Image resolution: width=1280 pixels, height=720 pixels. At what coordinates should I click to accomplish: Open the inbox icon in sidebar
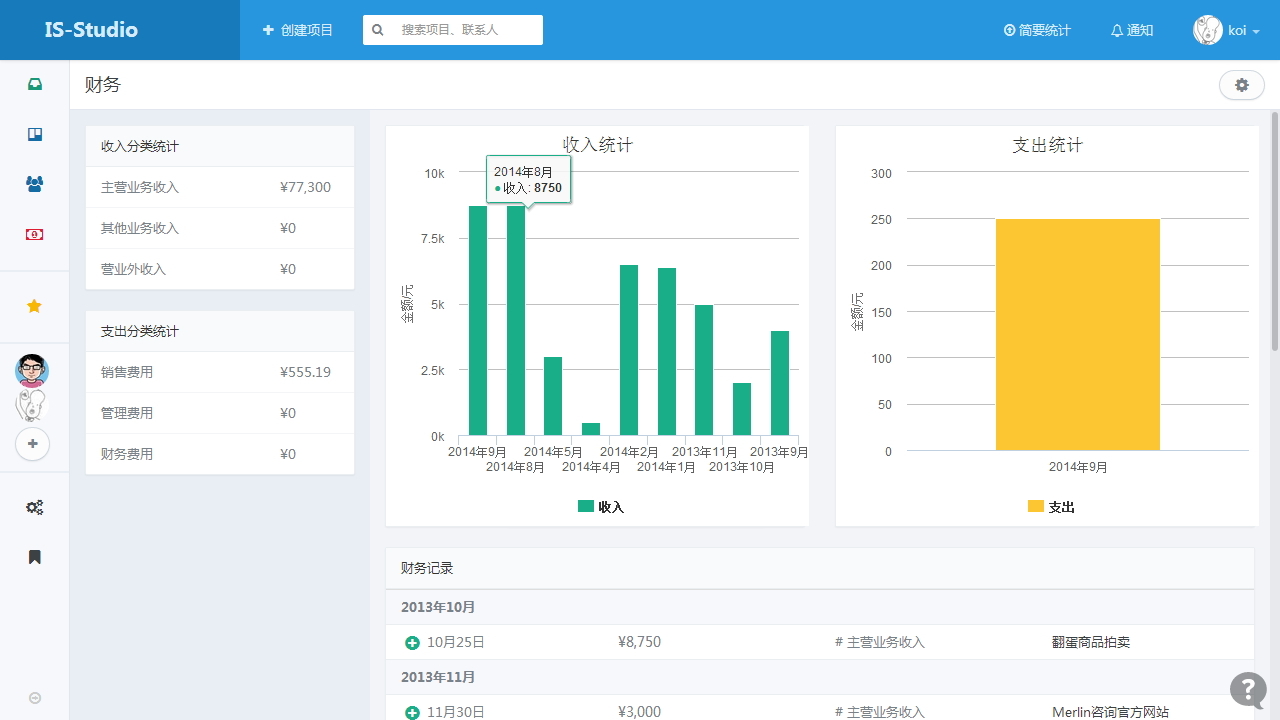pyautogui.click(x=35, y=85)
